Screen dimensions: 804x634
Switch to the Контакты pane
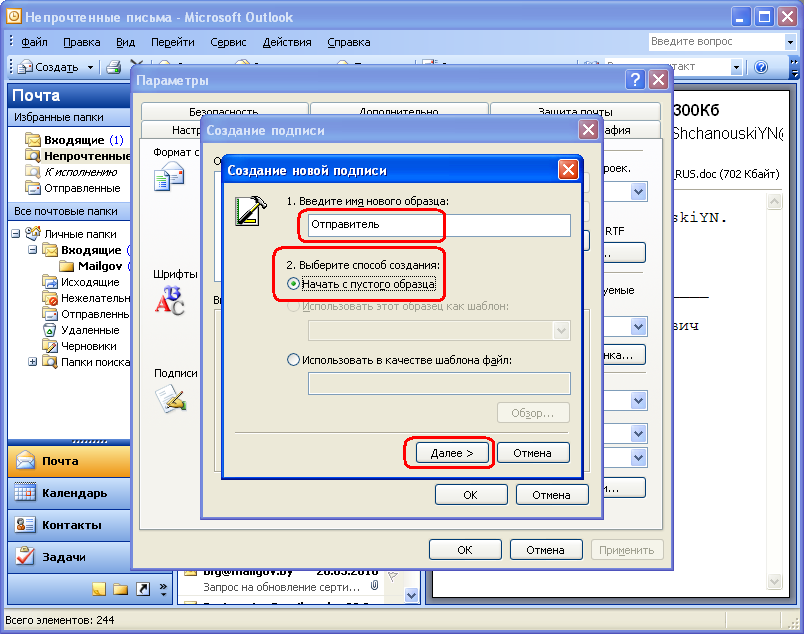coord(69,525)
